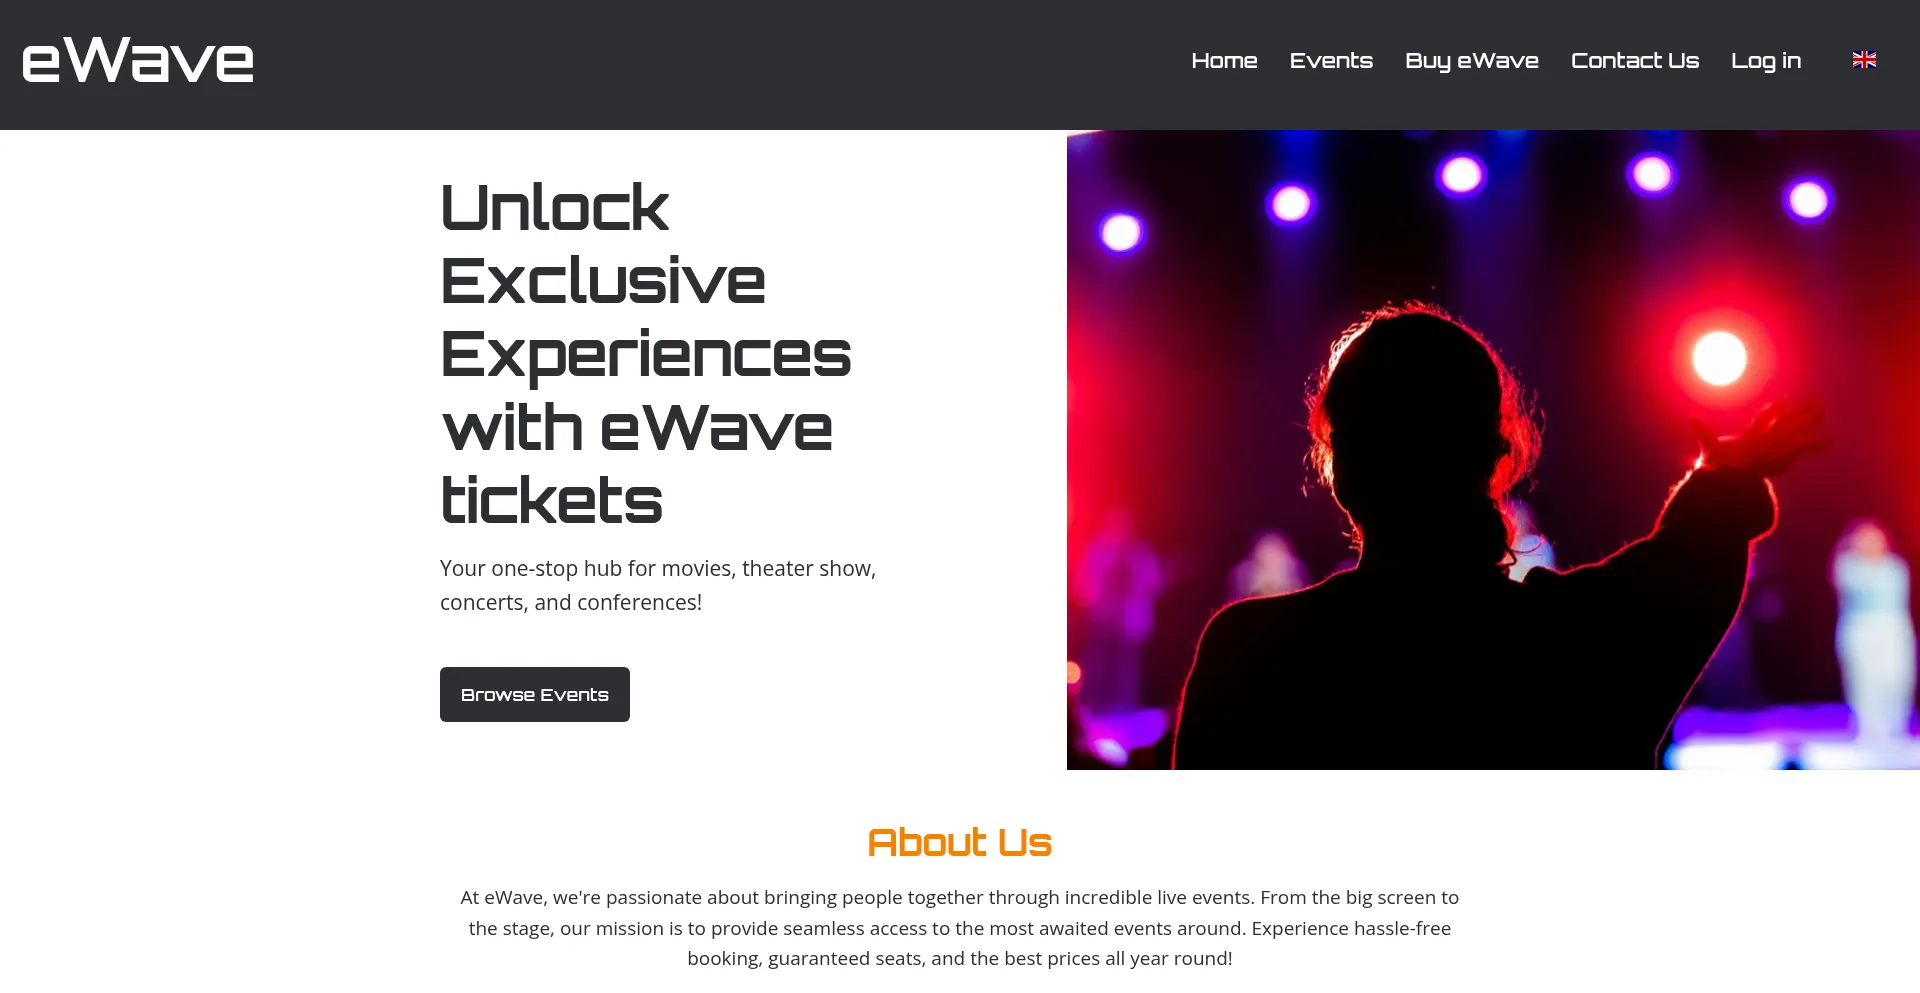Image resolution: width=1920 pixels, height=993 pixels.
Task: Click the About Us description paragraph
Action: pos(960,928)
